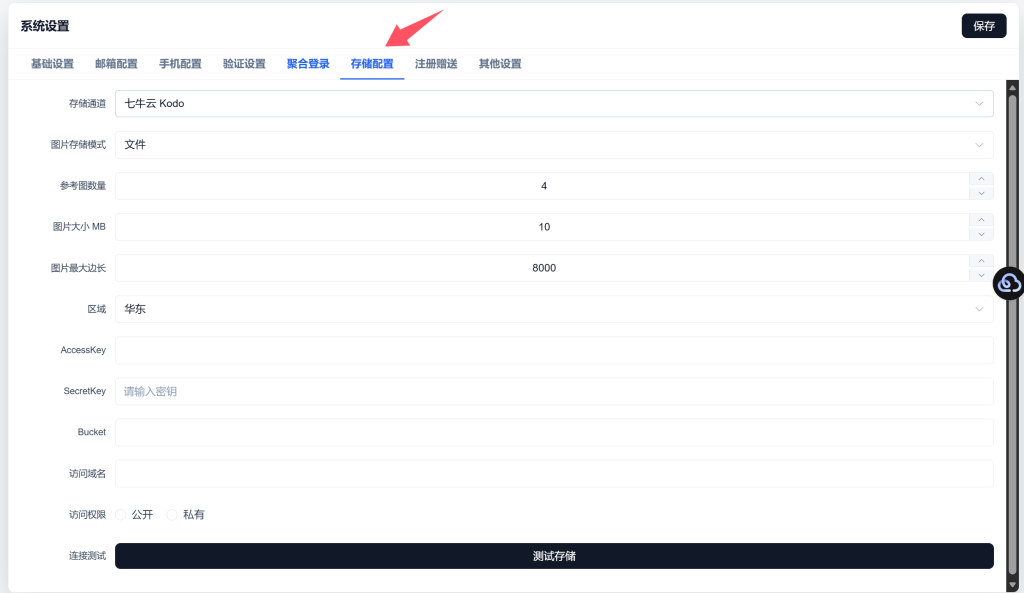Viewport: 1024px width, 593px height.
Task: Expand the 图片存储模式 dropdown
Action: click(554, 145)
